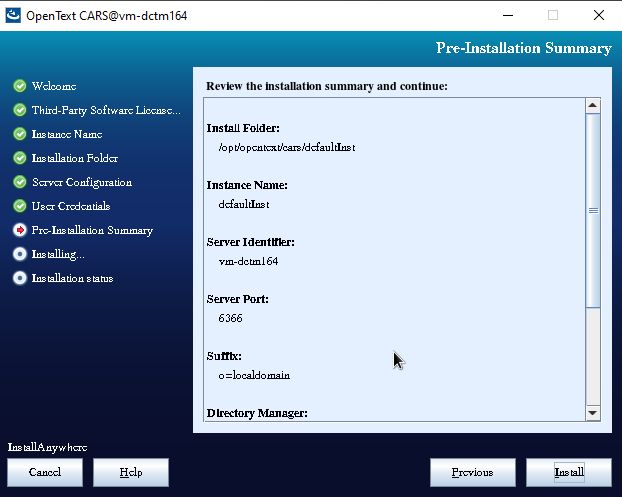Click the OpenText CARS title bar icon
Image resolution: width=622 pixels, height=497 pixels.
pos(13,16)
